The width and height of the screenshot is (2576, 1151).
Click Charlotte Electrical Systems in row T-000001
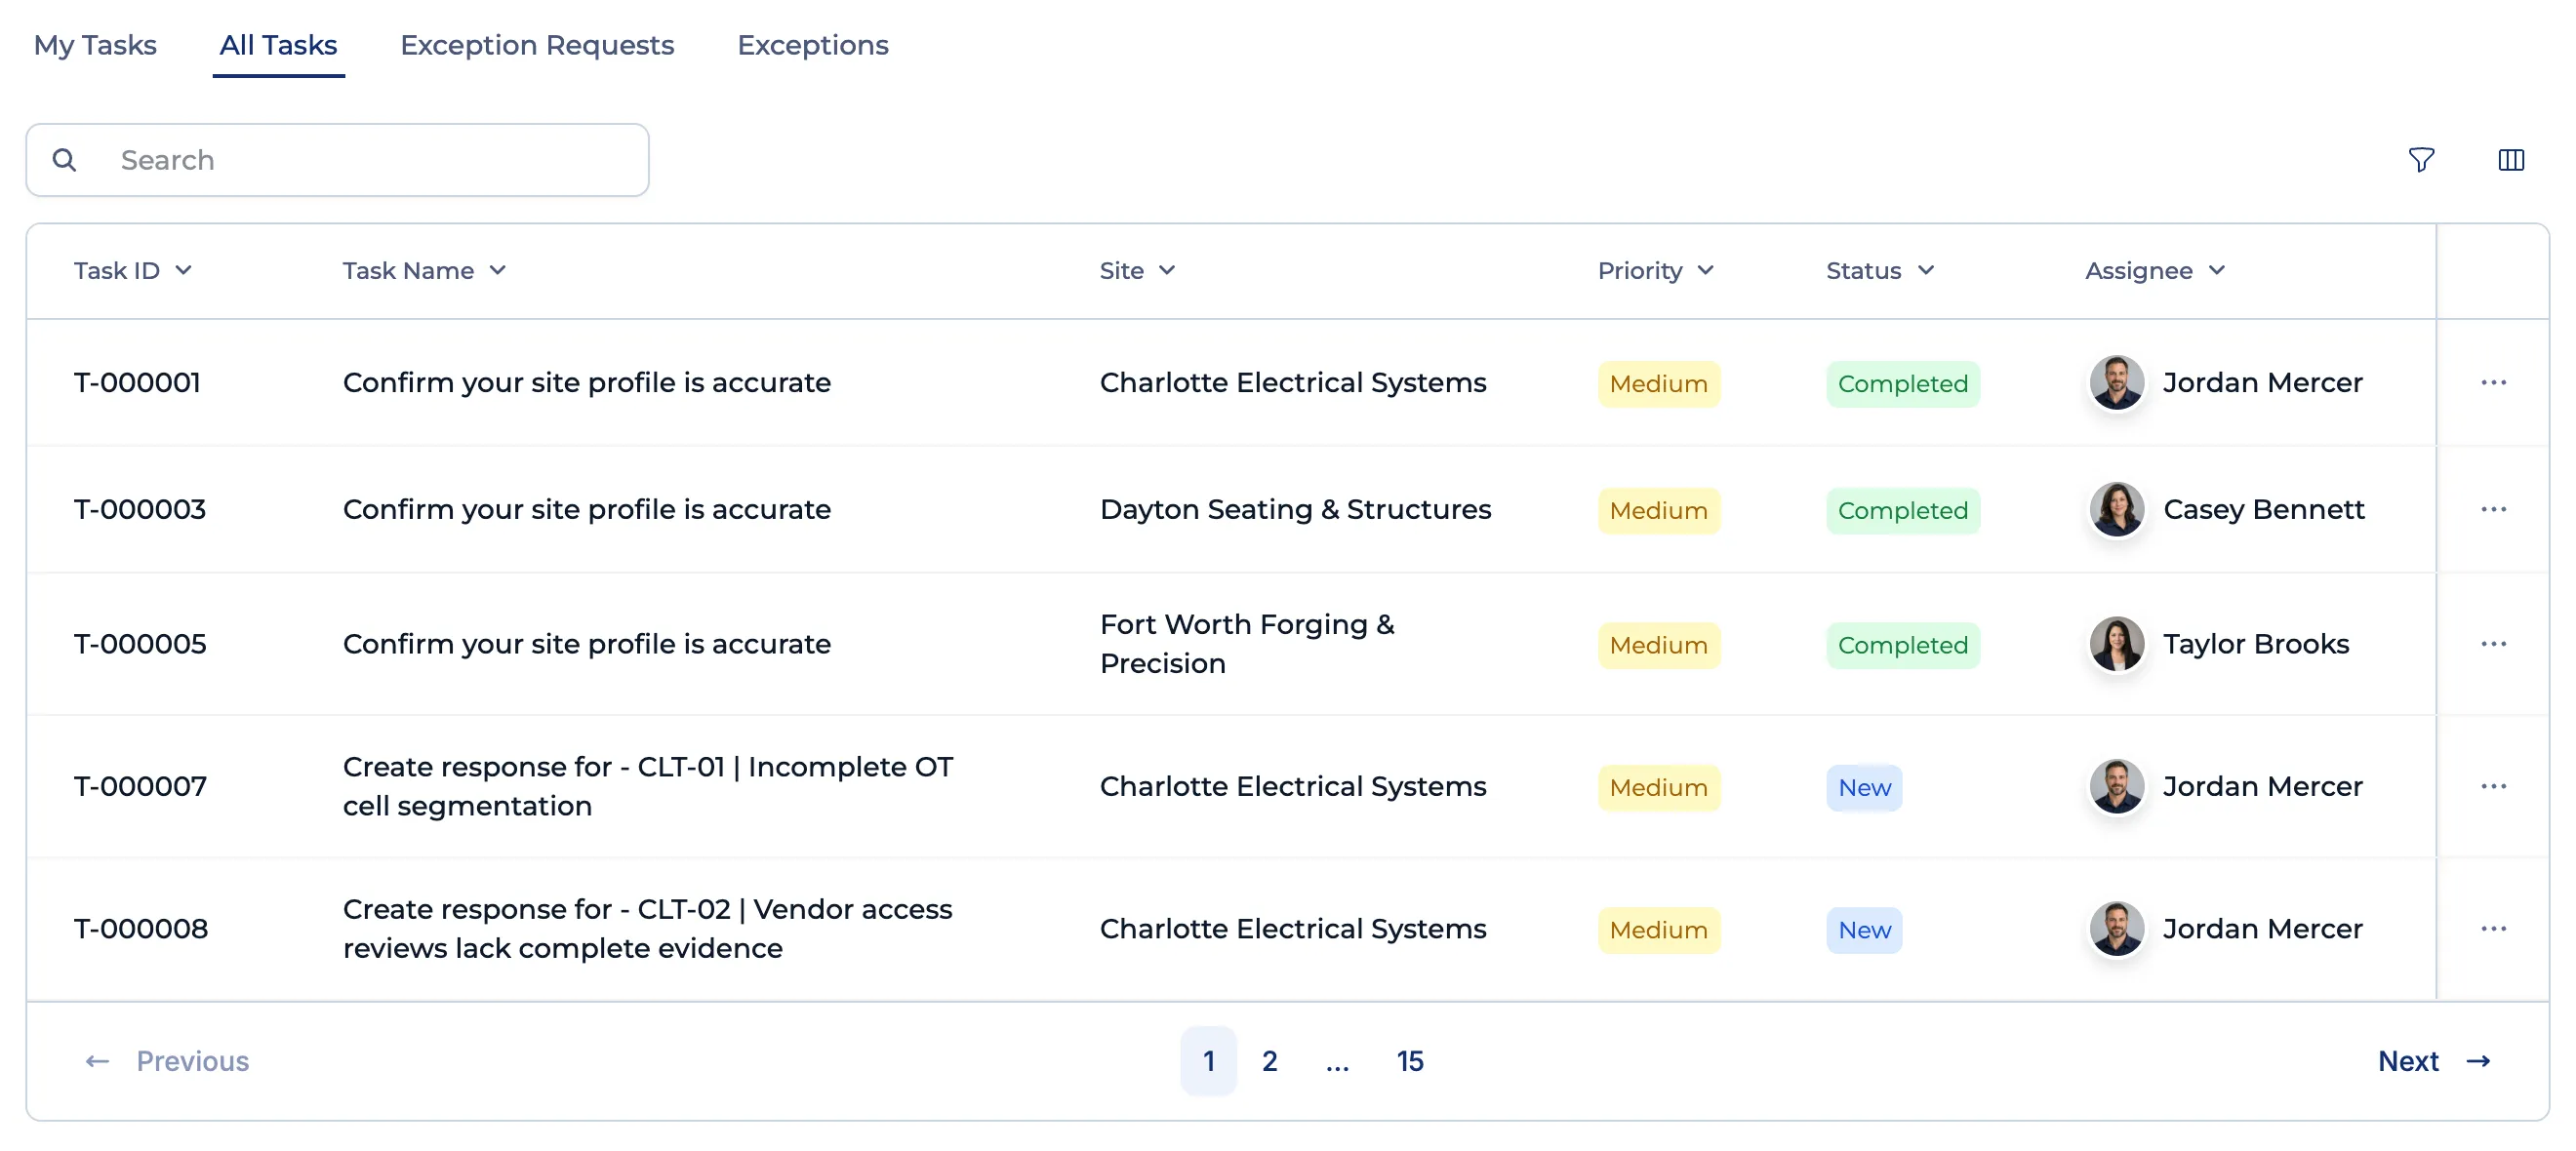pyautogui.click(x=1292, y=383)
